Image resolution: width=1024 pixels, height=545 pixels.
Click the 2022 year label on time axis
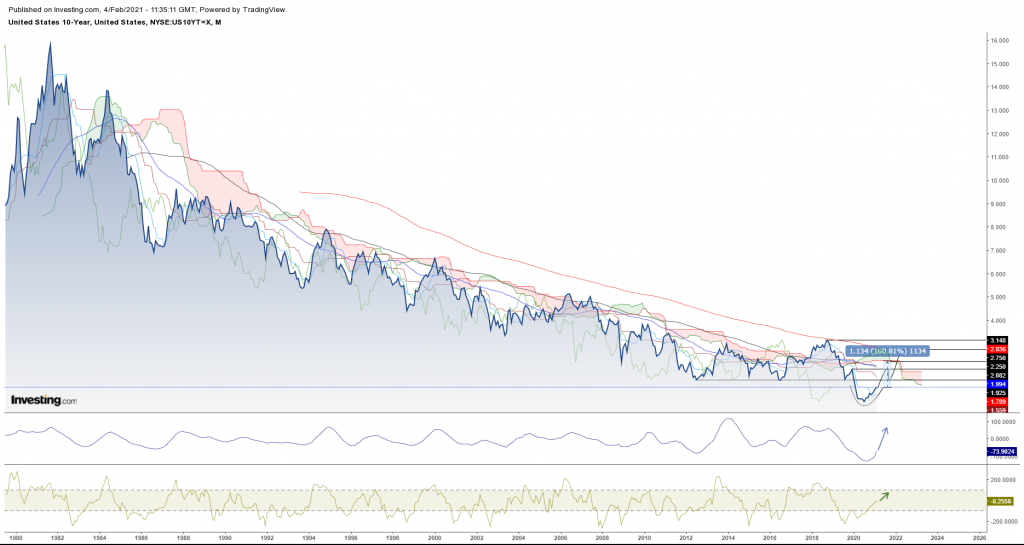tap(895, 539)
